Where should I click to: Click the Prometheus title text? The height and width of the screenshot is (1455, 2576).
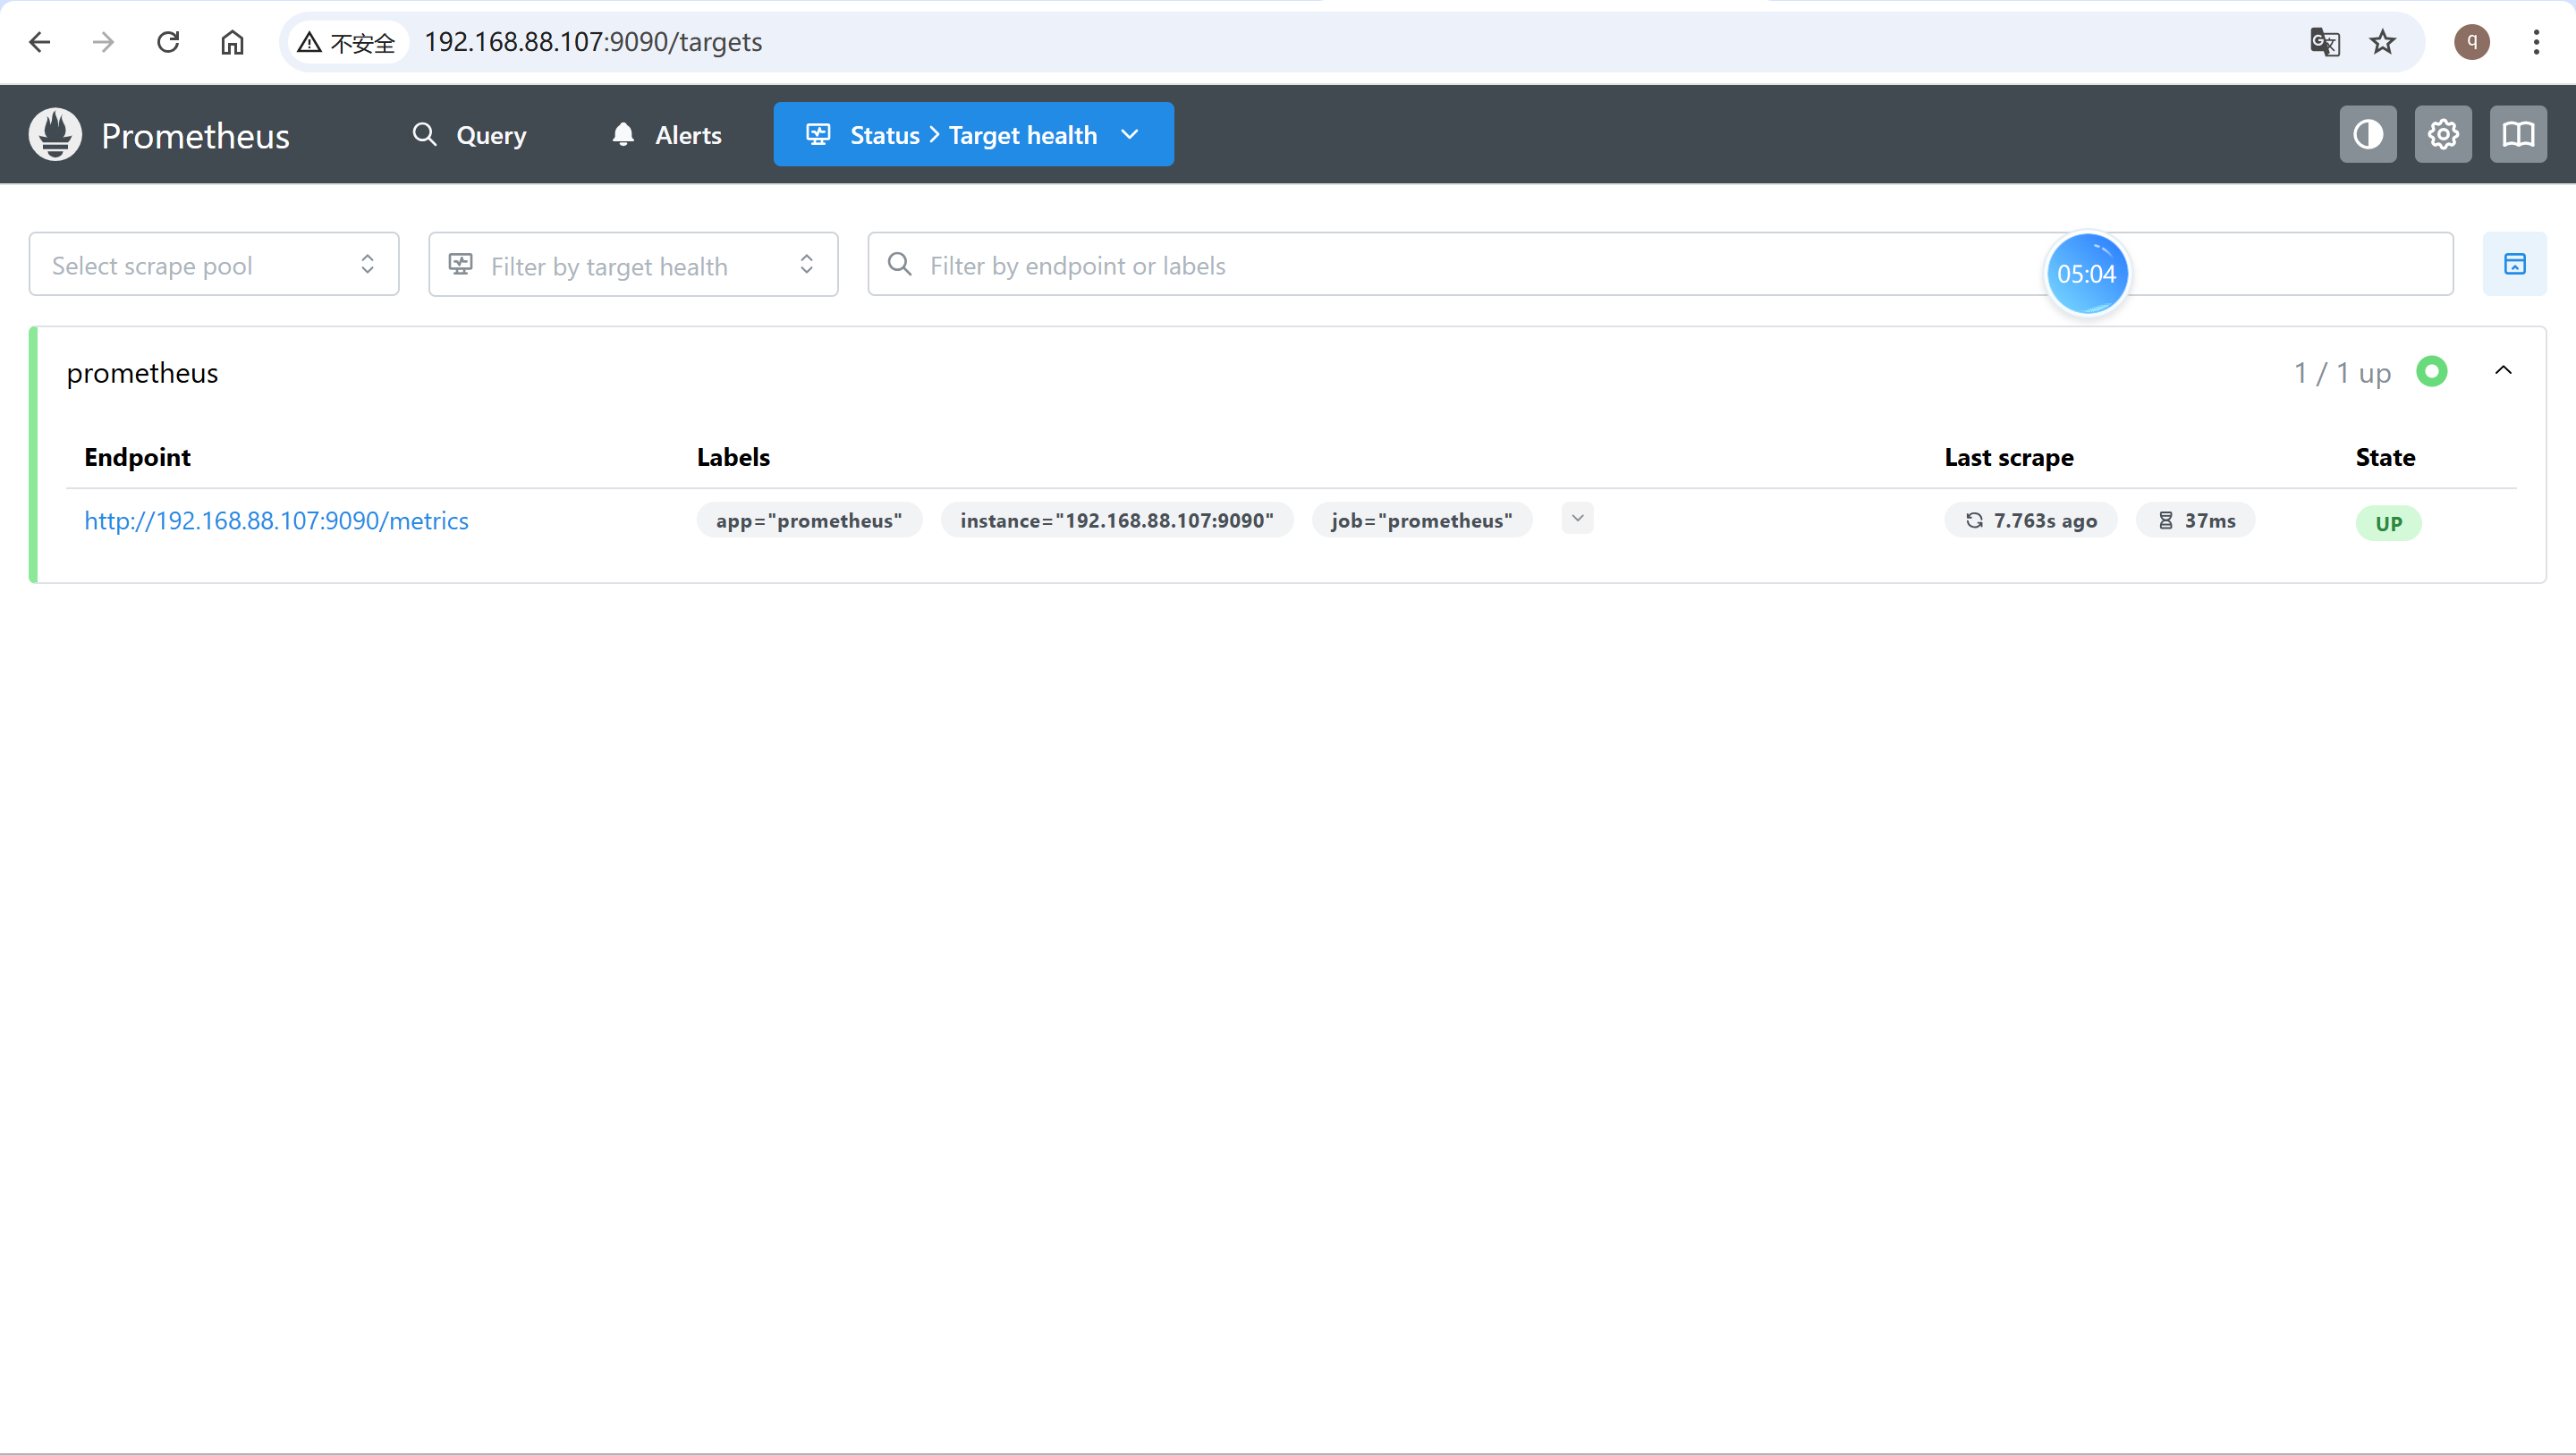[x=195, y=136]
